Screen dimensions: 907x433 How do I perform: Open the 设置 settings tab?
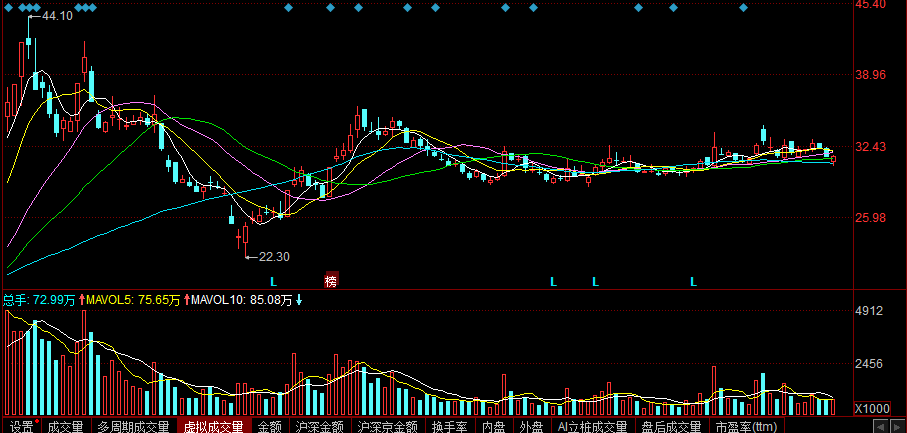point(22,427)
